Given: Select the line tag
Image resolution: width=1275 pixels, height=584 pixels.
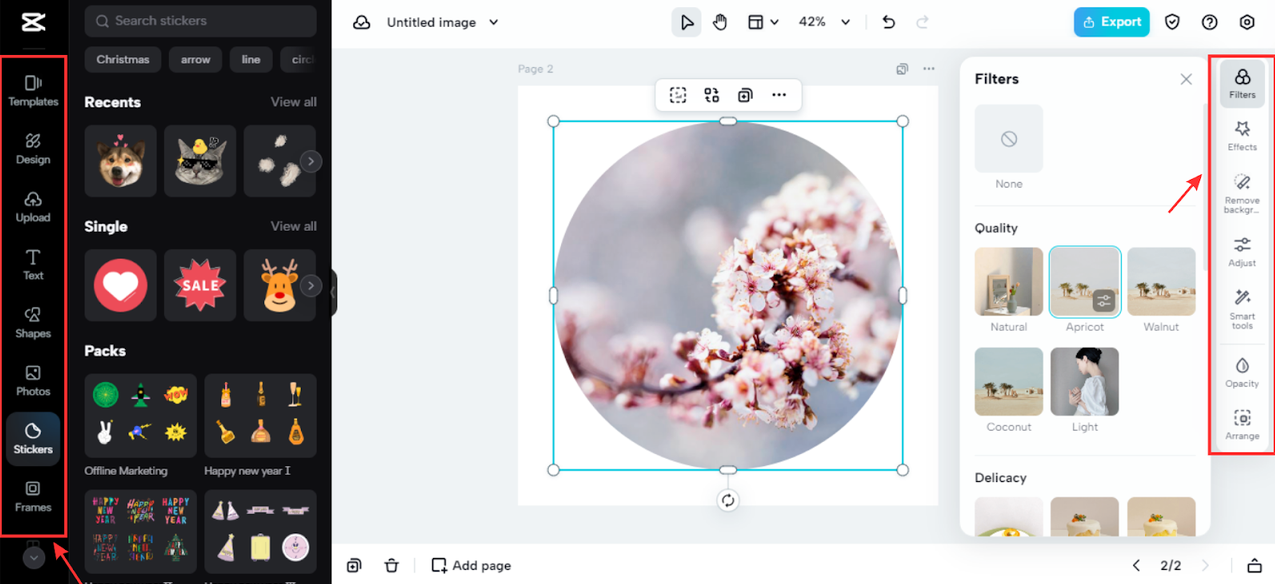Looking at the screenshot, I should [x=251, y=59].
